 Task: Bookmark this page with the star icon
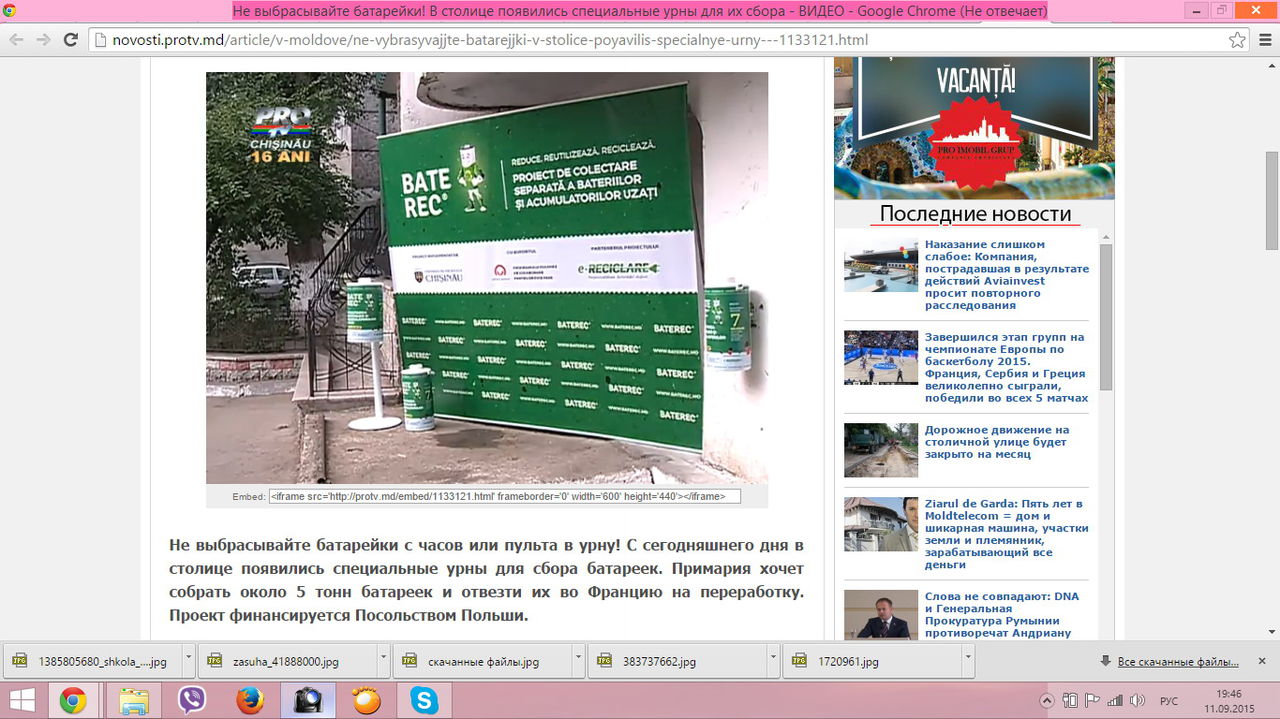tap(1237, 40)
